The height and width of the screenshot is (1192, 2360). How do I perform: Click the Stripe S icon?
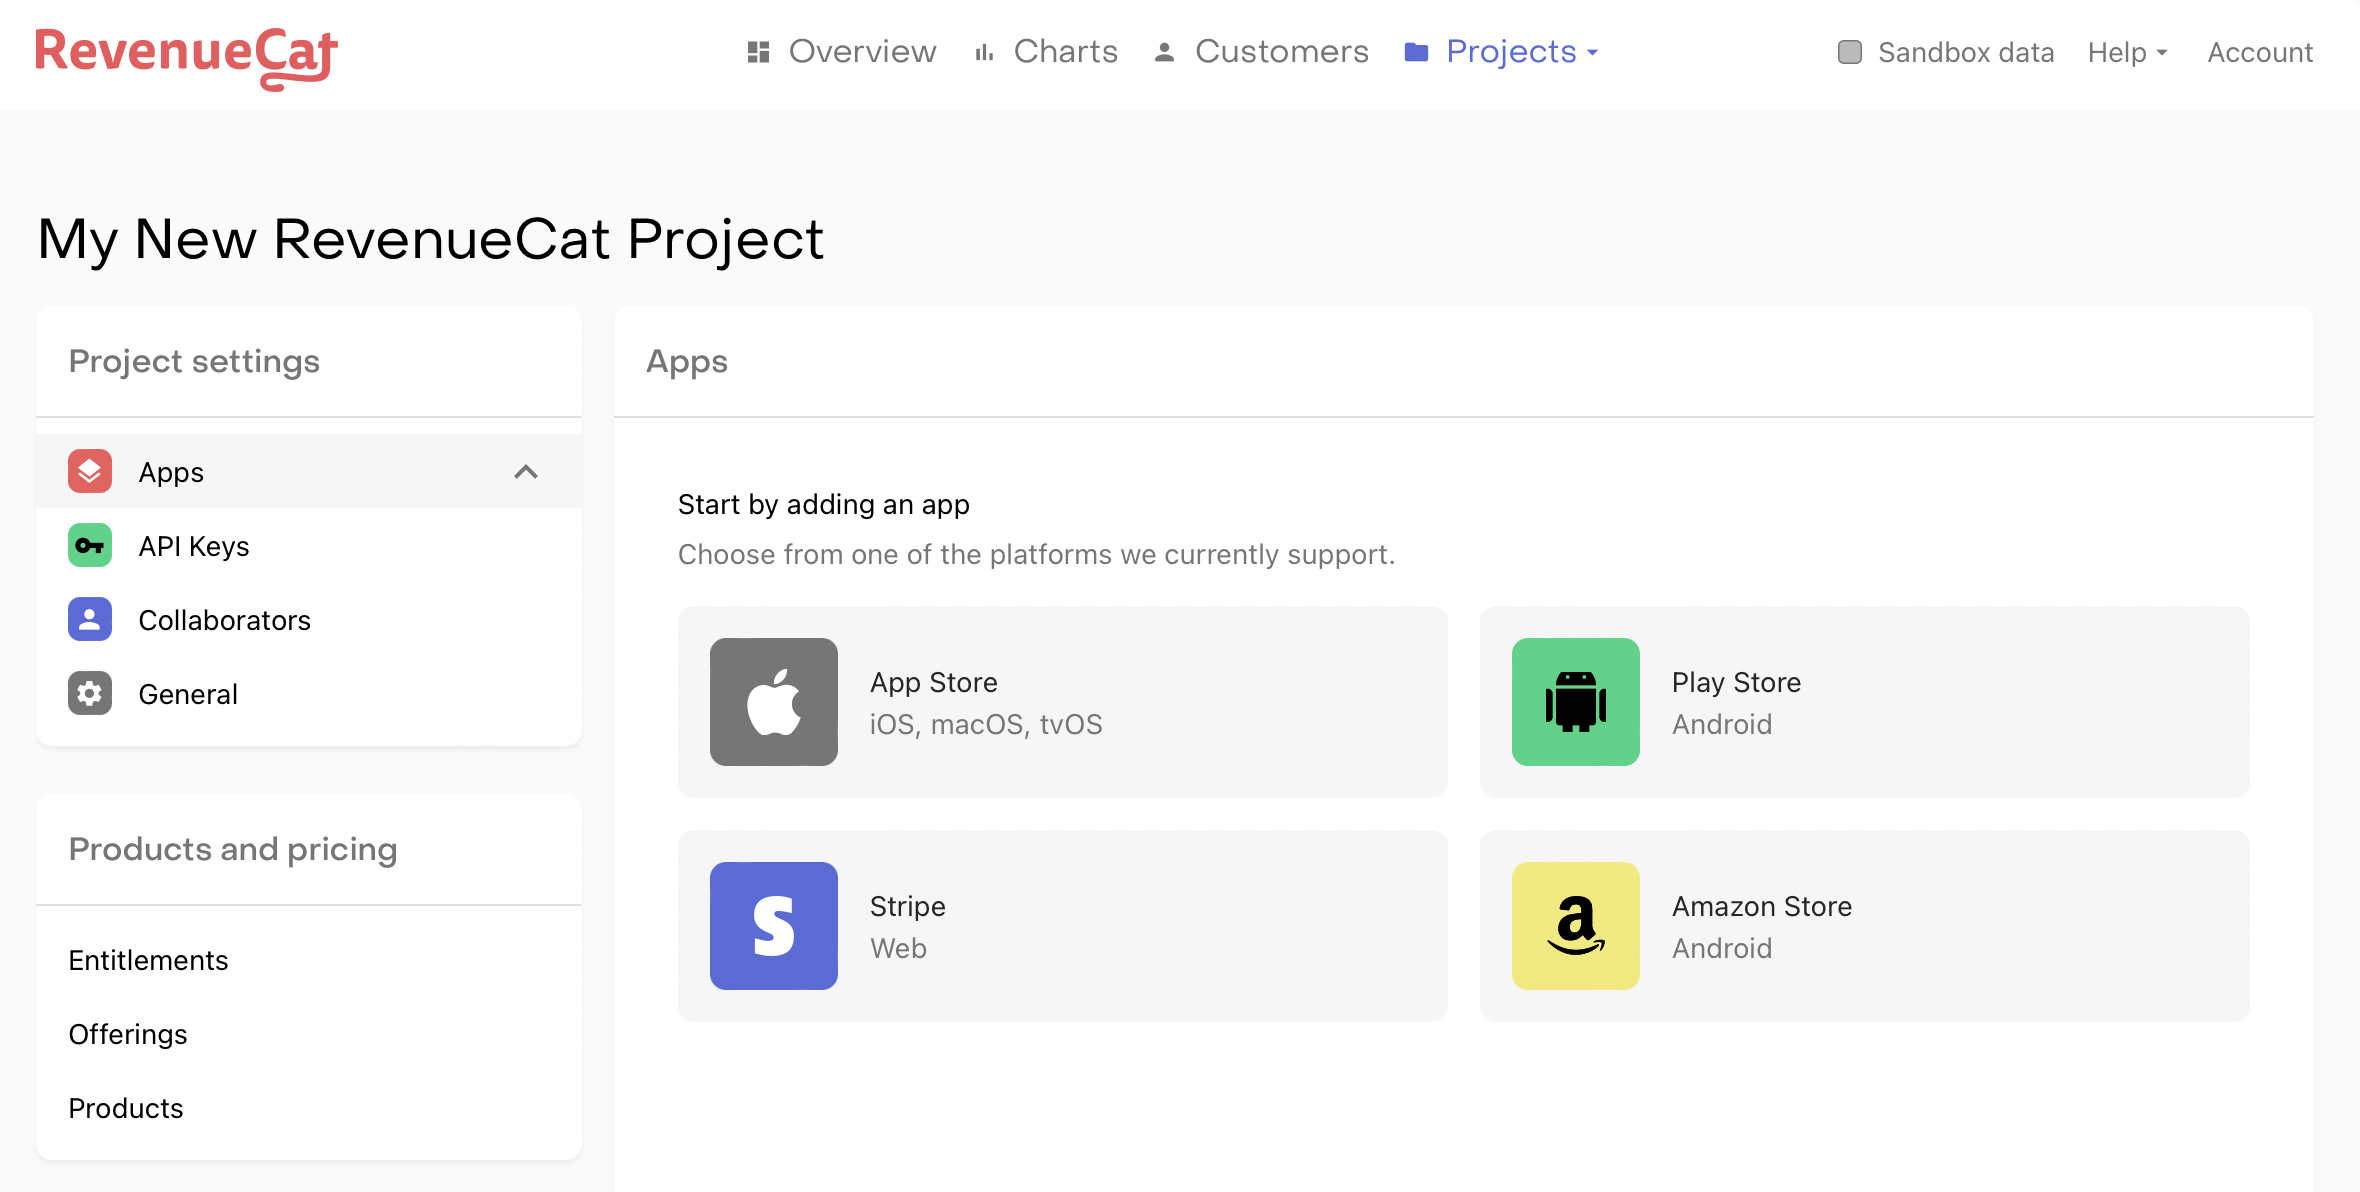pos(773,926)
